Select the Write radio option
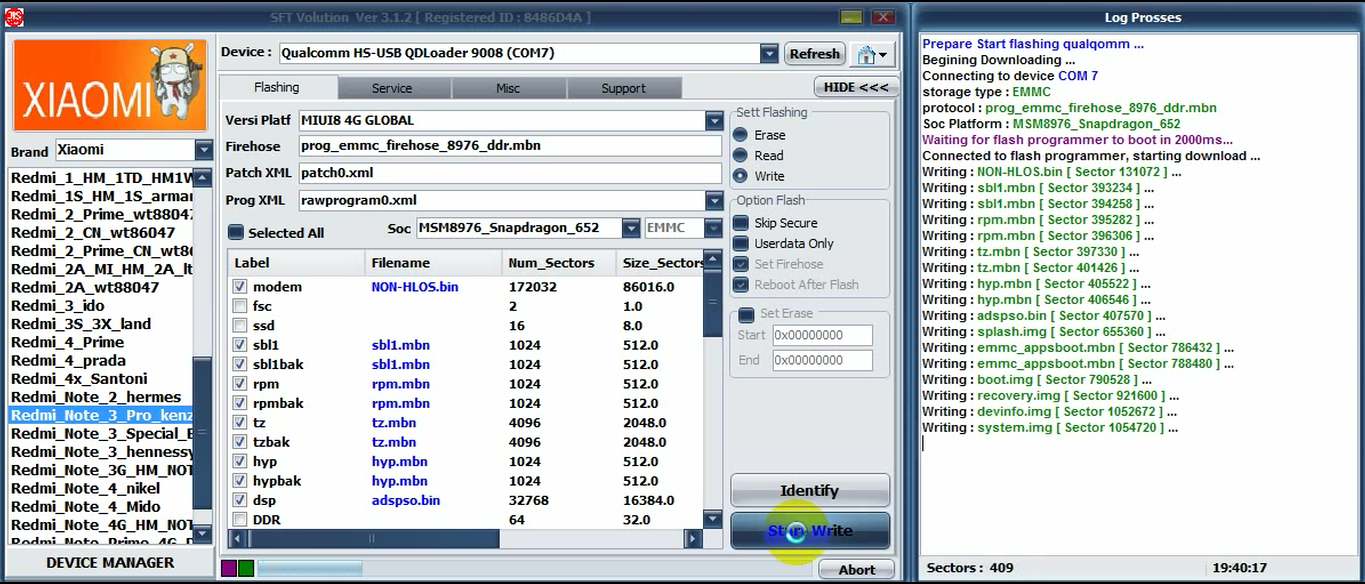This screenshot has width=1365, height=584. pyautogui.click(x=740, y=176)
